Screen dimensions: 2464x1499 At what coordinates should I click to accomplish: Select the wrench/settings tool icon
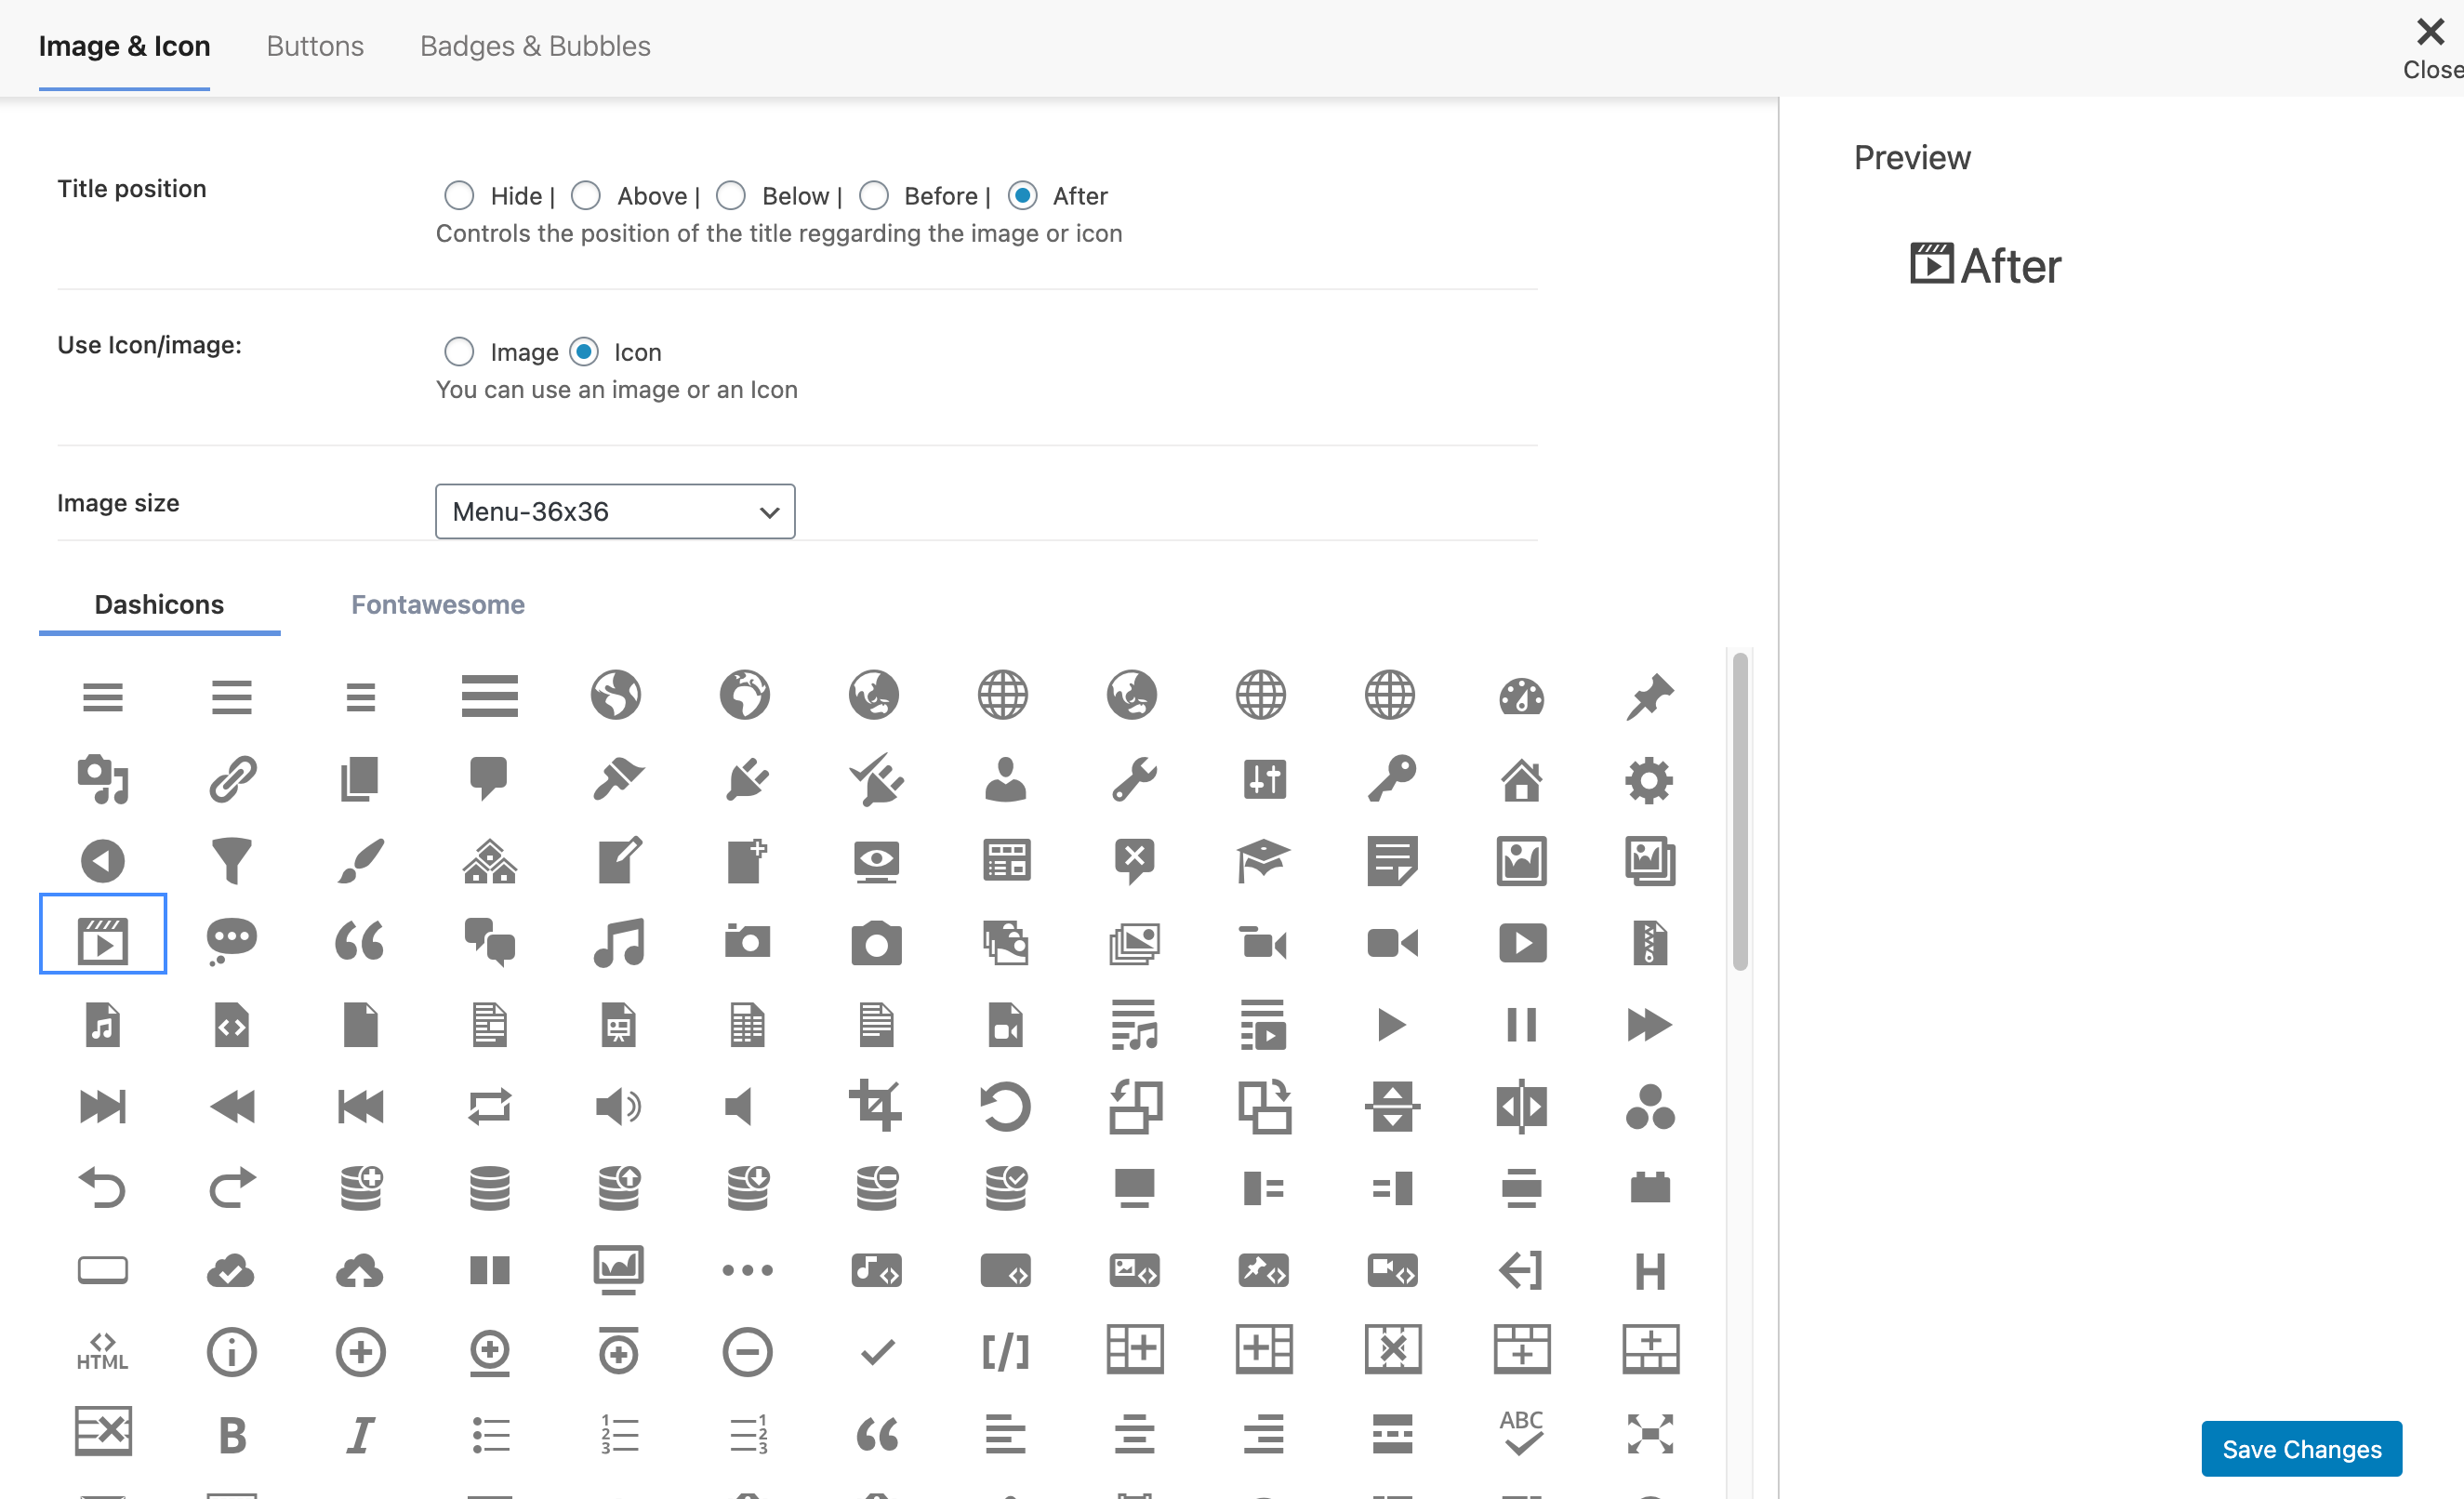coord(1133,777)
